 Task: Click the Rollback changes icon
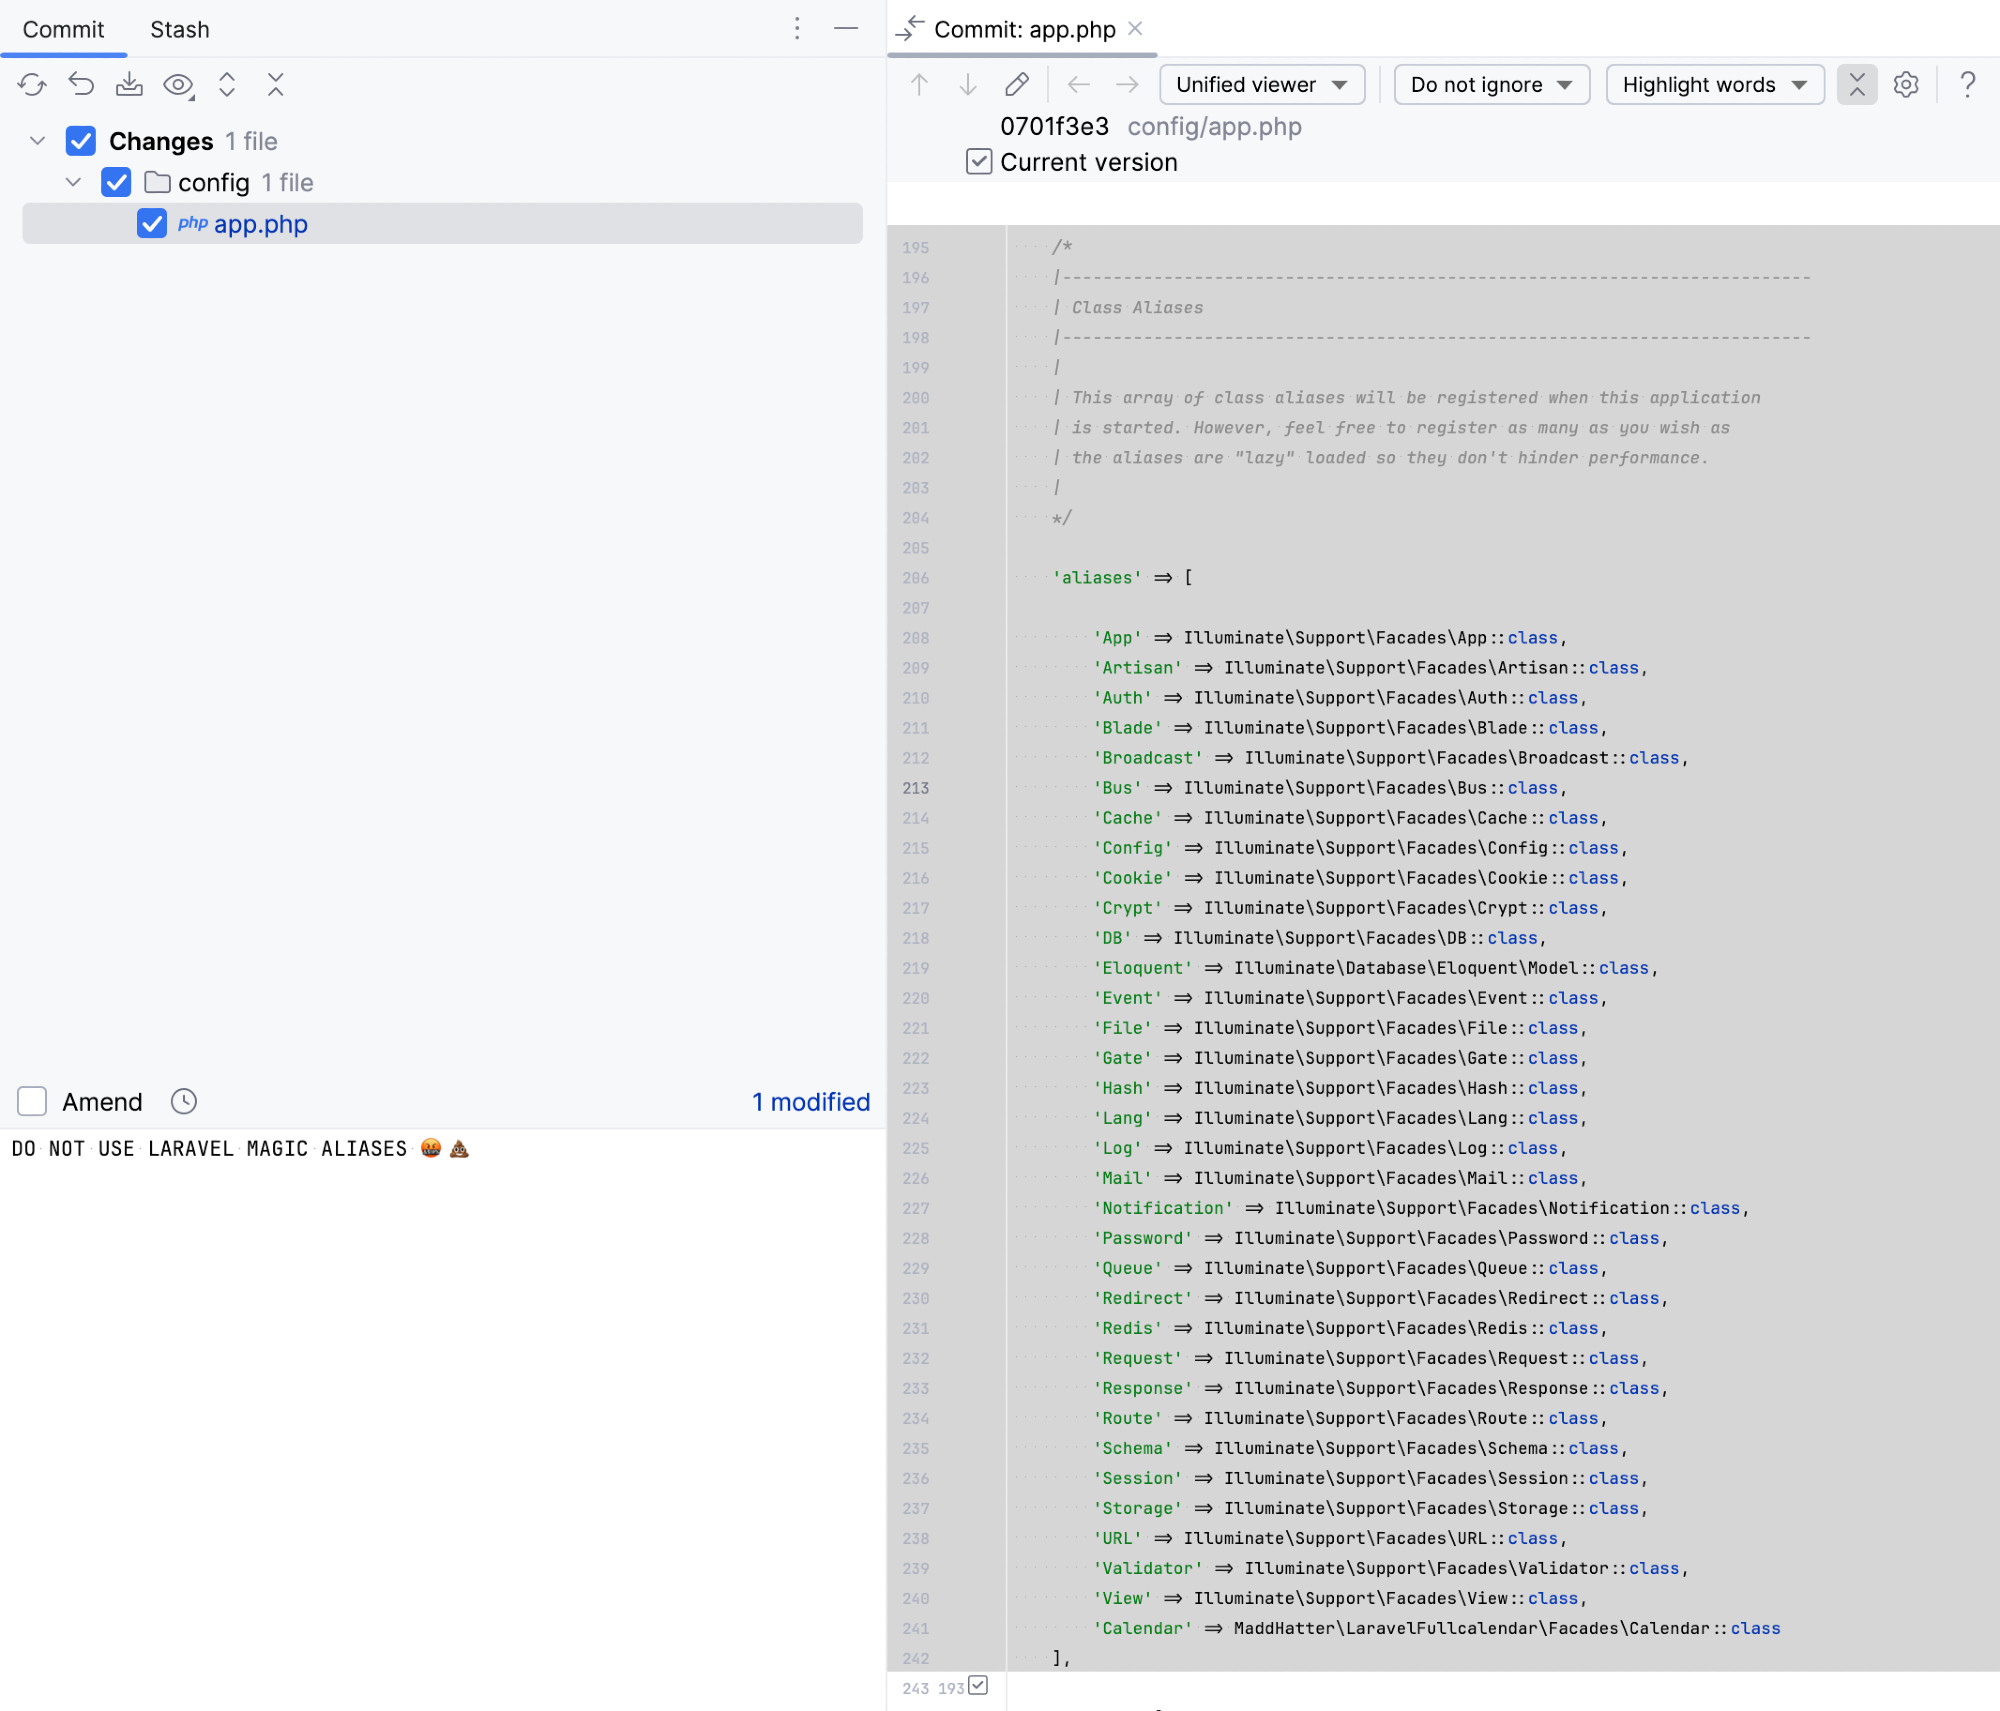pyautogui.click(x=81, y=85)
